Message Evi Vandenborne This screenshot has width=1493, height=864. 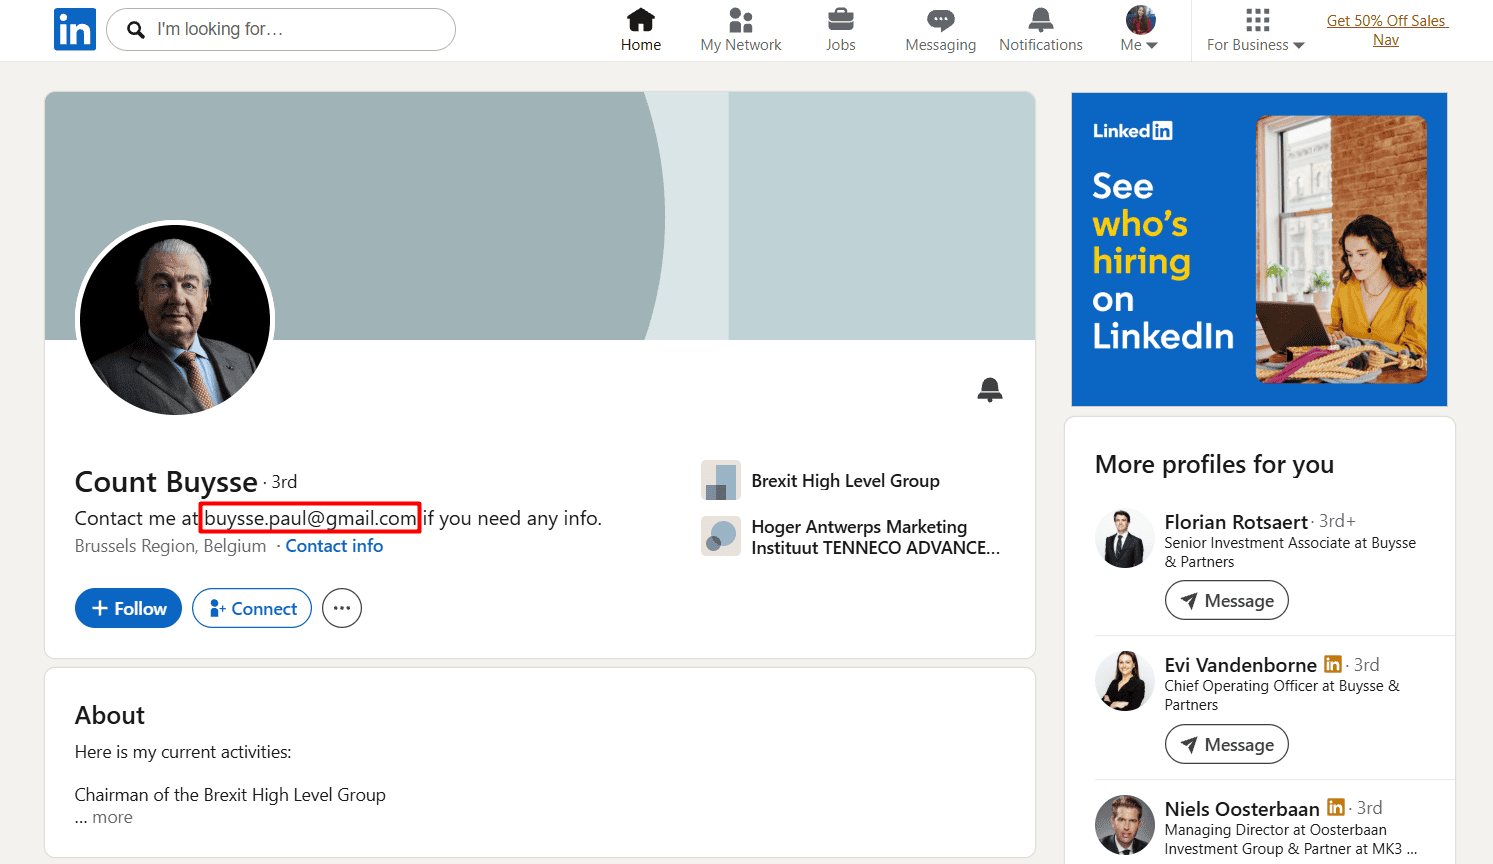coord(1227,744)
